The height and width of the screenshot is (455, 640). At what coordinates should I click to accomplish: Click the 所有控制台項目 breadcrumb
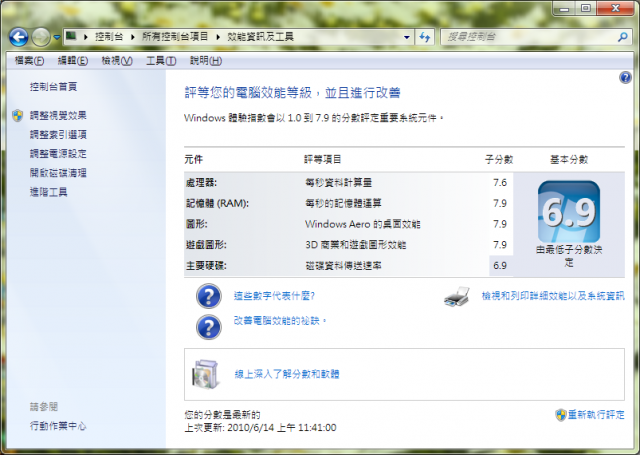pyautogui.click(x=175, y=37)
